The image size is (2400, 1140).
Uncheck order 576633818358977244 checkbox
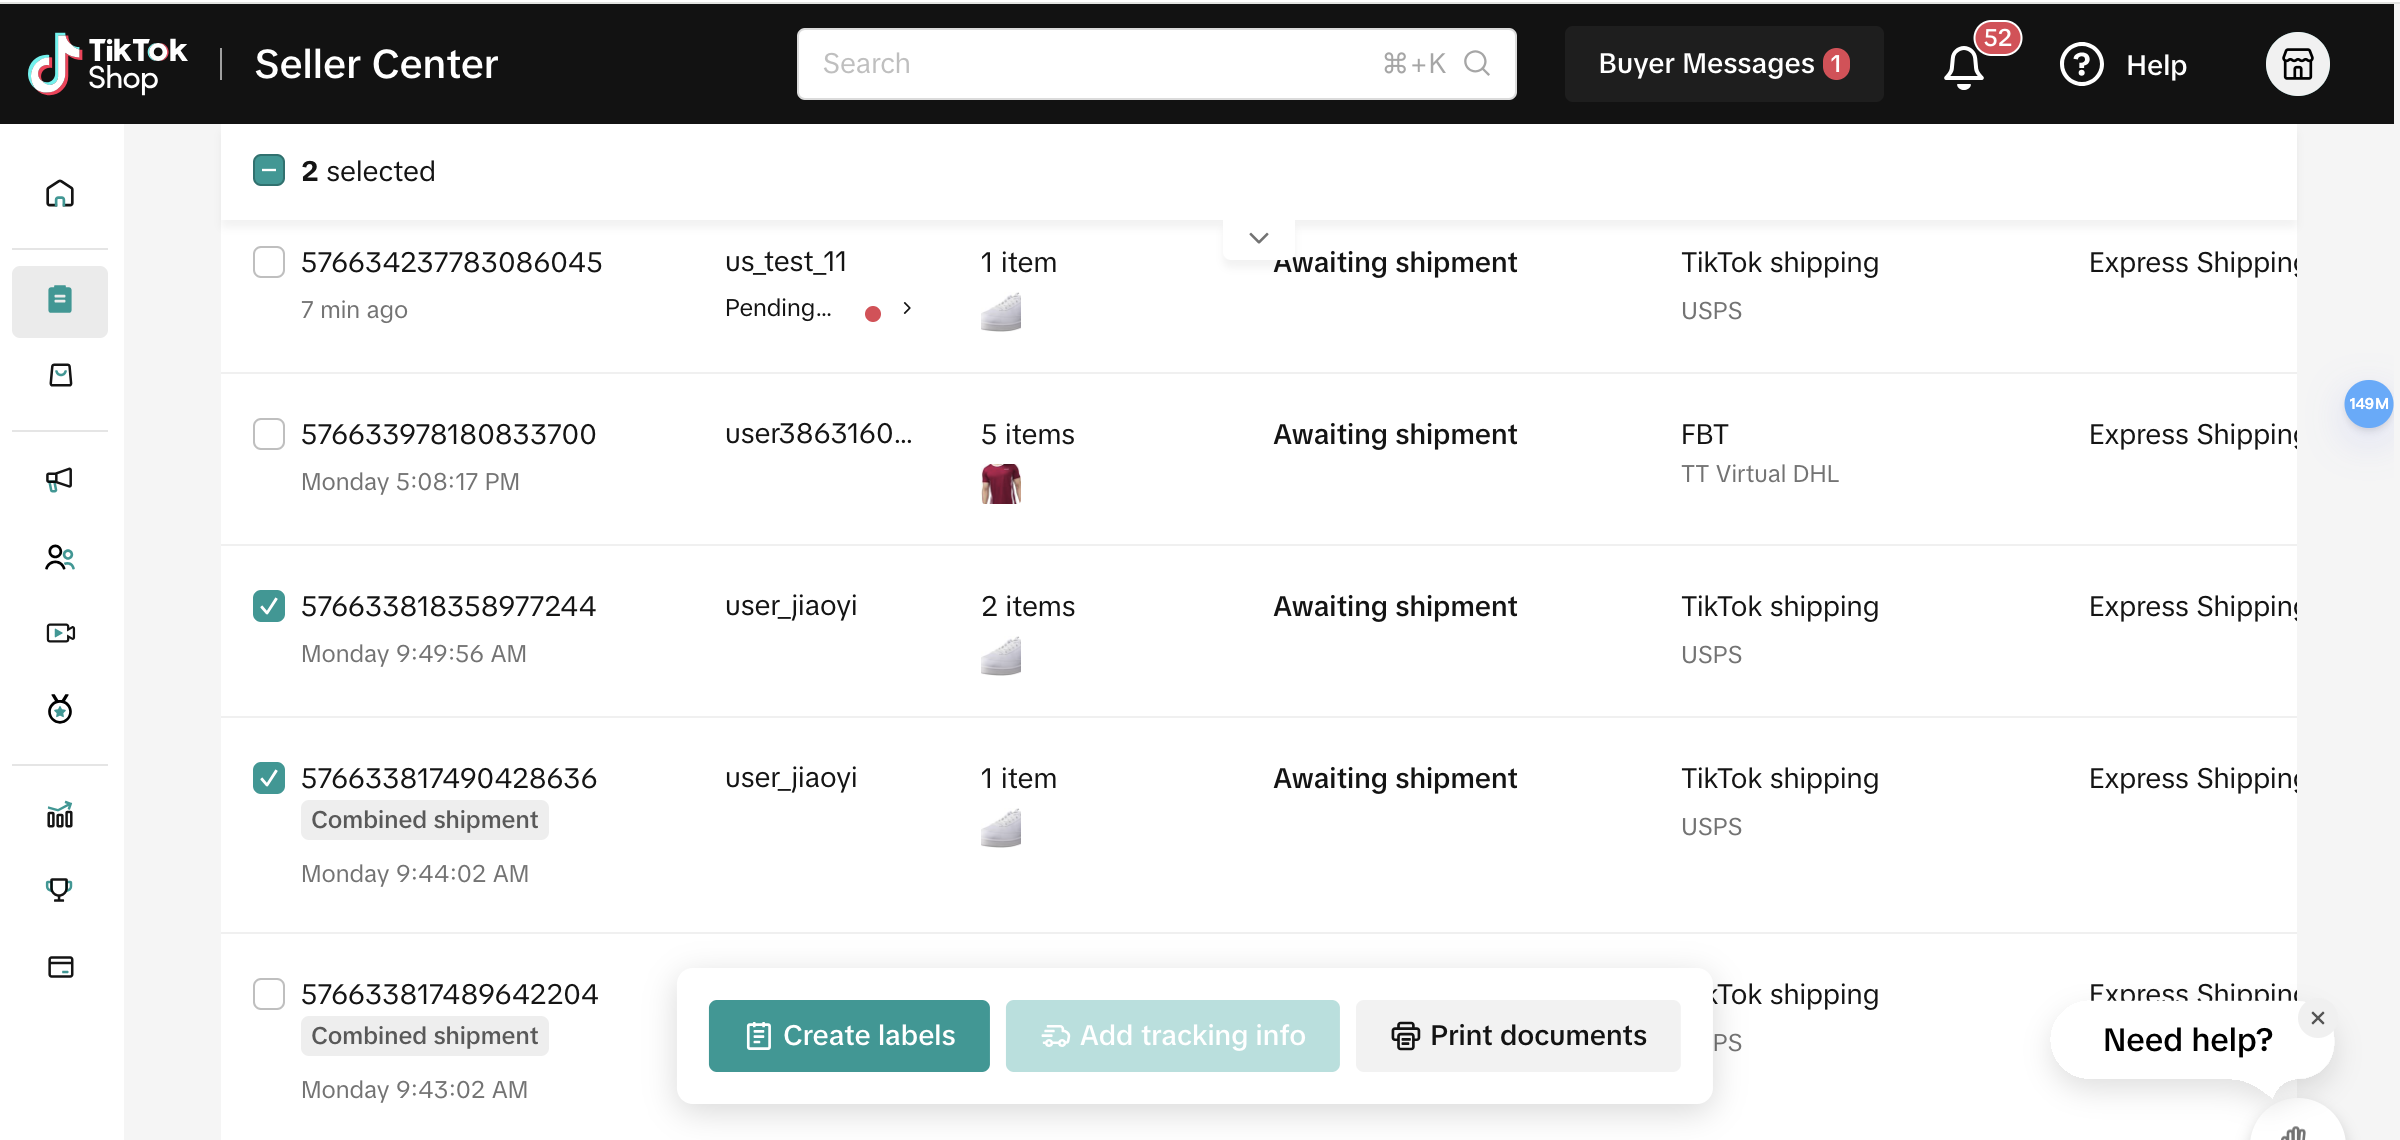[x=269, y=606]
